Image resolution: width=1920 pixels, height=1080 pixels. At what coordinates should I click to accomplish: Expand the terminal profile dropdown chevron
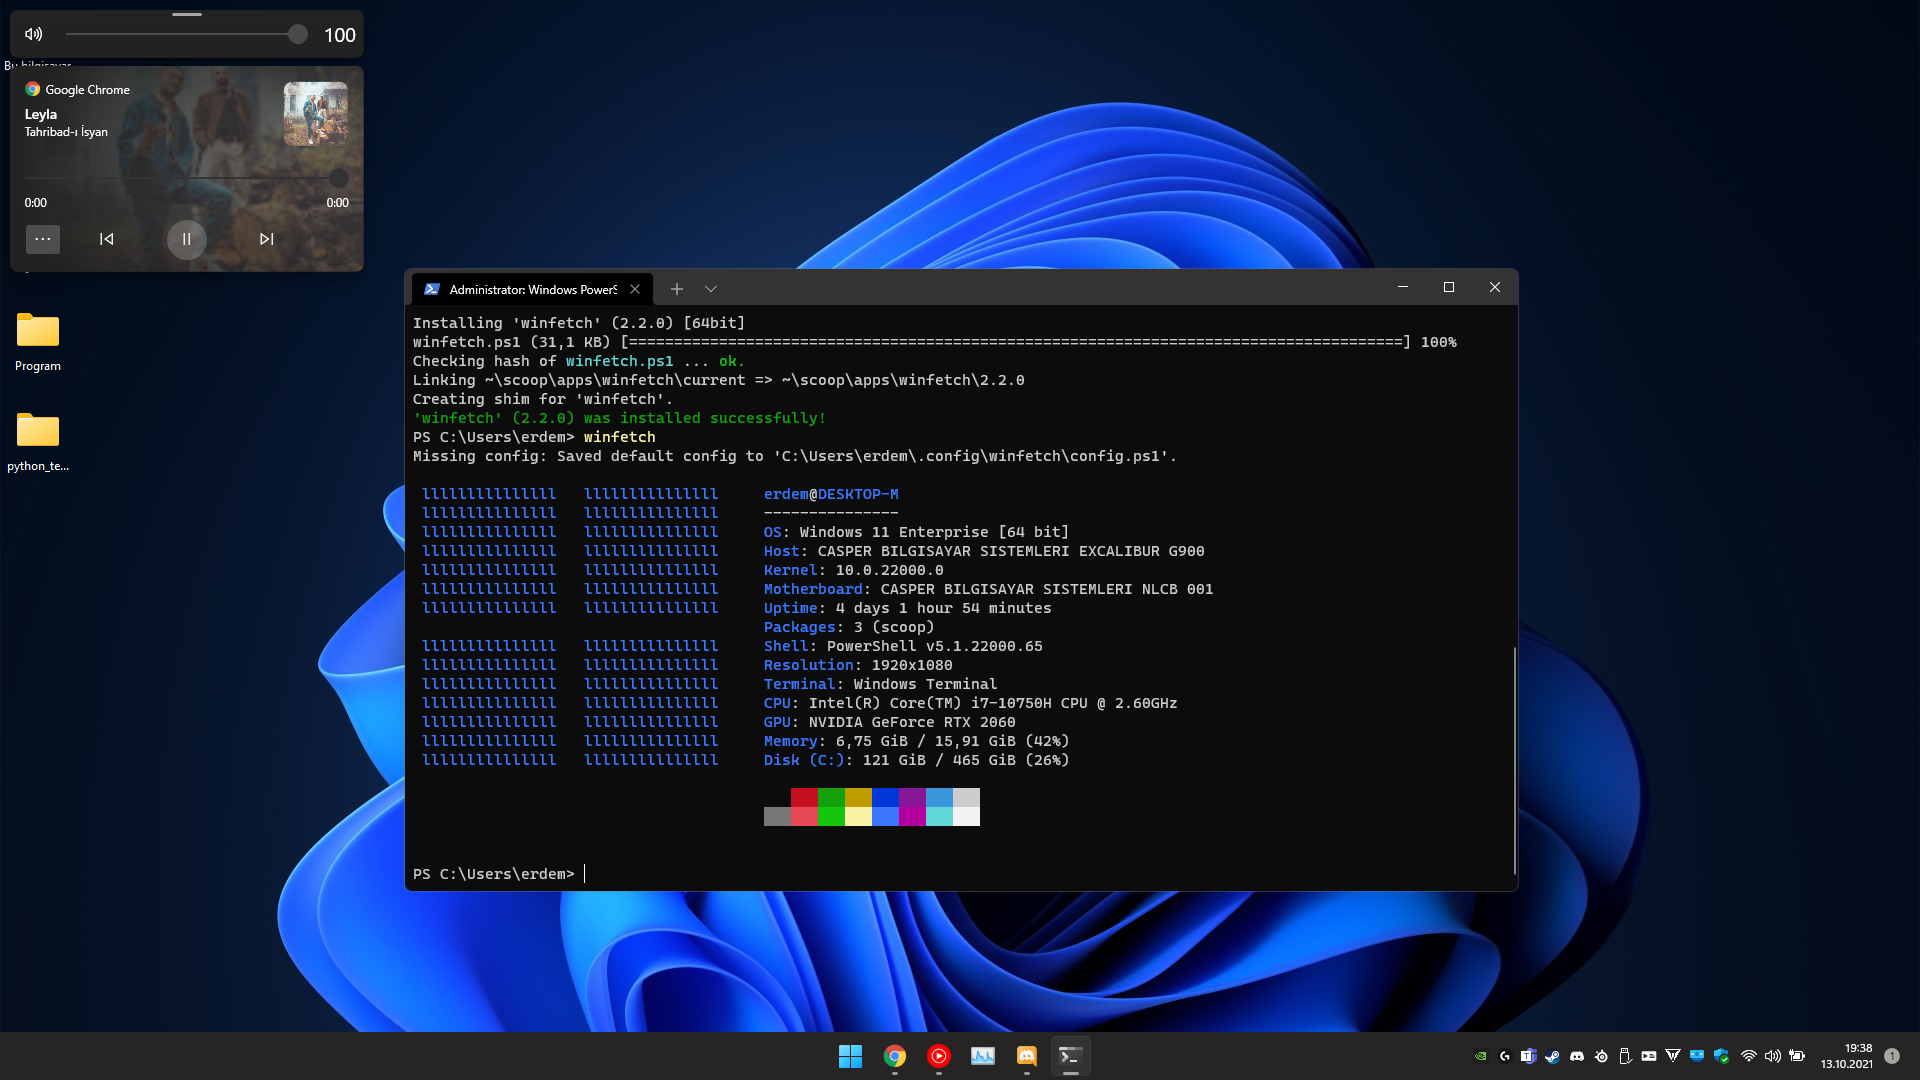711,289
